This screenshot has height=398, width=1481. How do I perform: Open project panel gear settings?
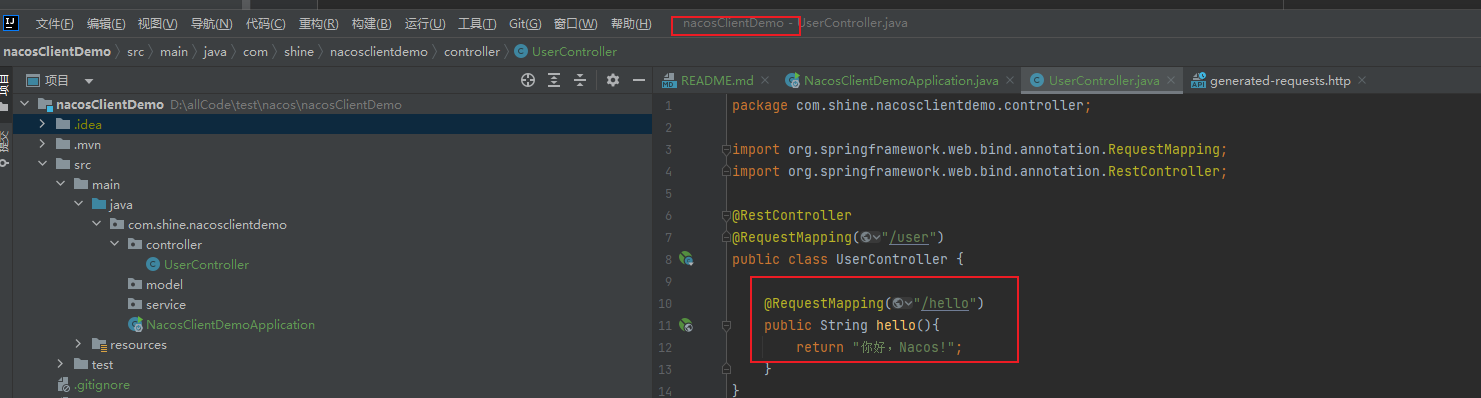(613, 80)
